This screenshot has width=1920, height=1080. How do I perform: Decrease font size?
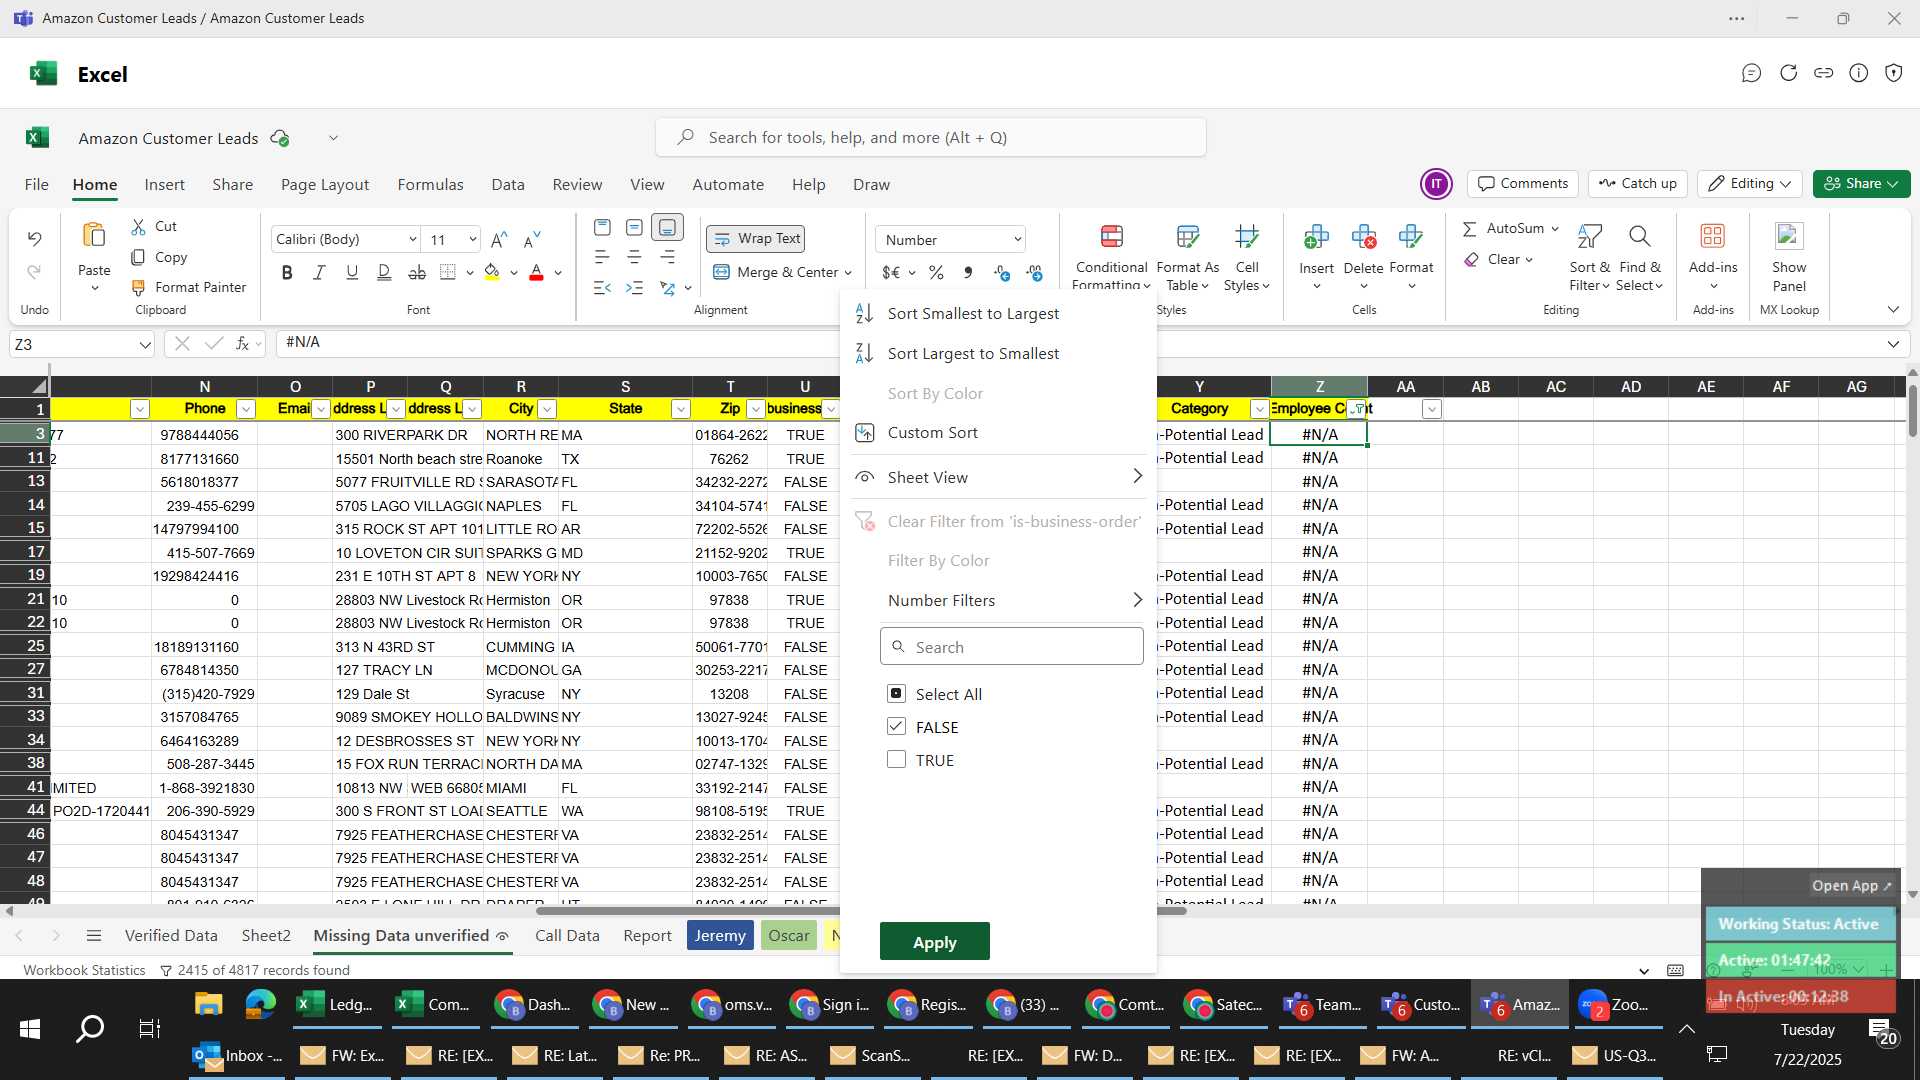(532, 239)
